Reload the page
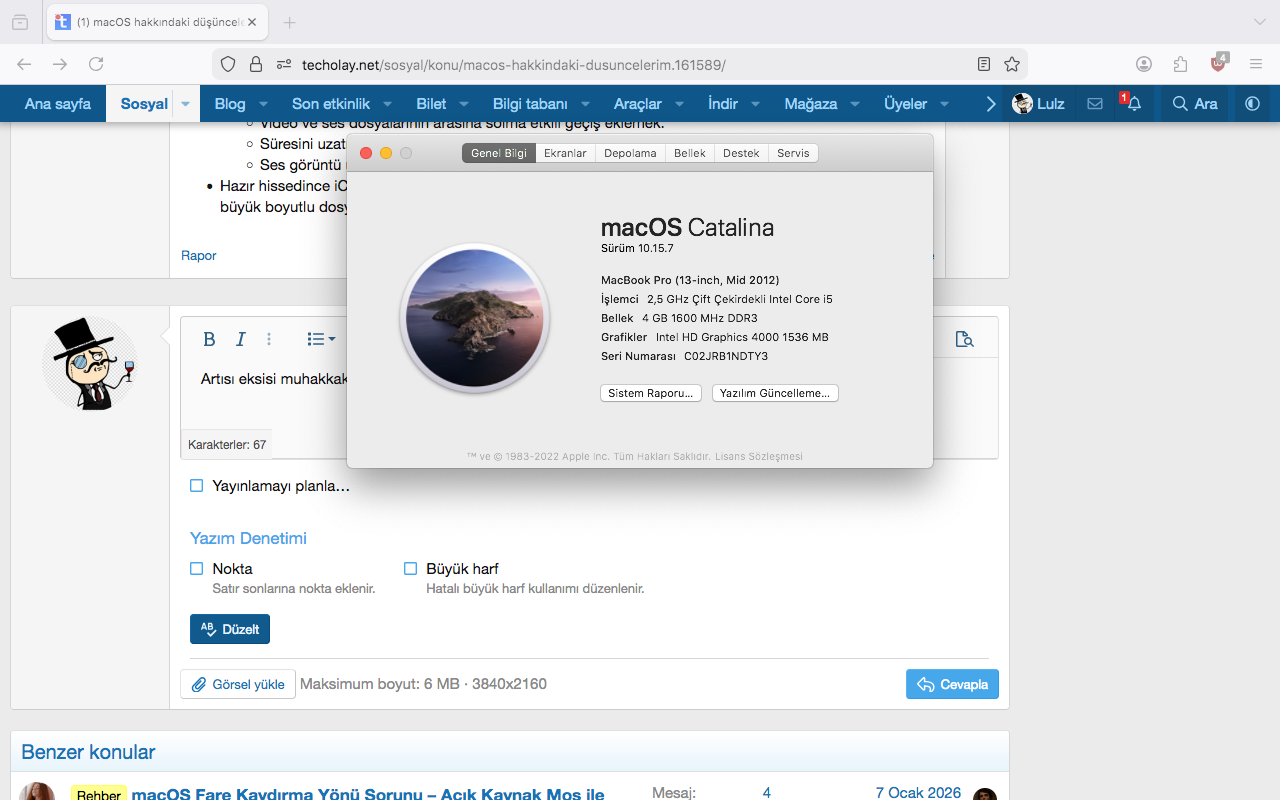The height and width of the screenshot is (800, 1280). point(96,64)
